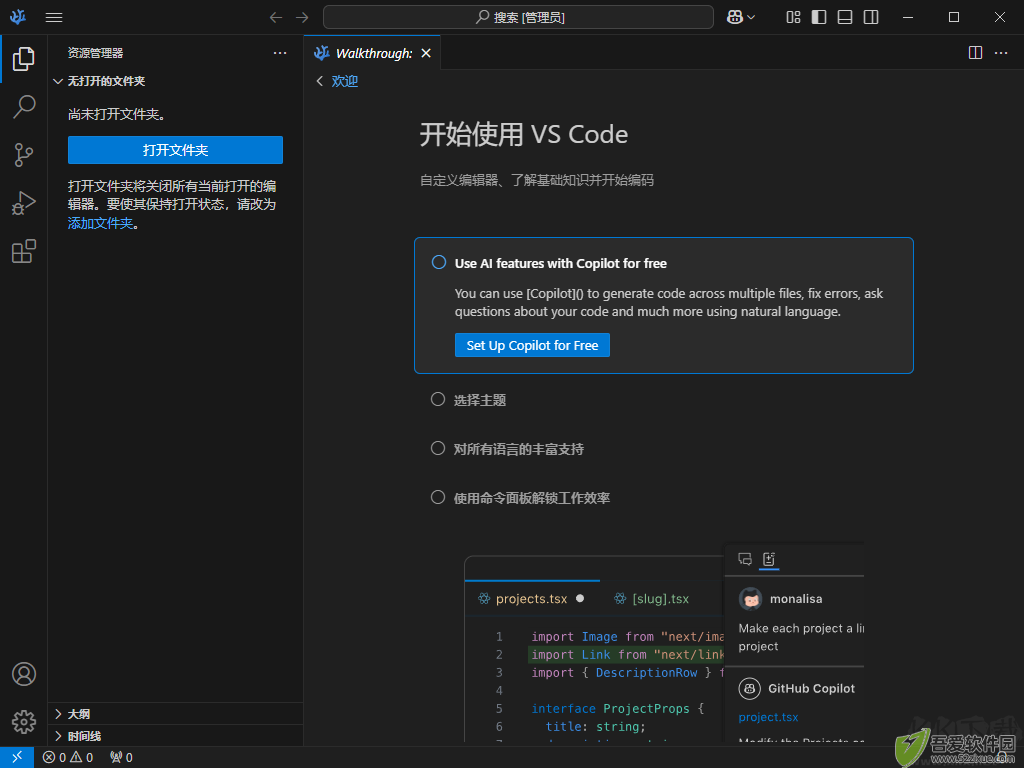This screenshot has width=1024, height=768.
Task: Open the Run and Debug view
Action: coord(24,203)
